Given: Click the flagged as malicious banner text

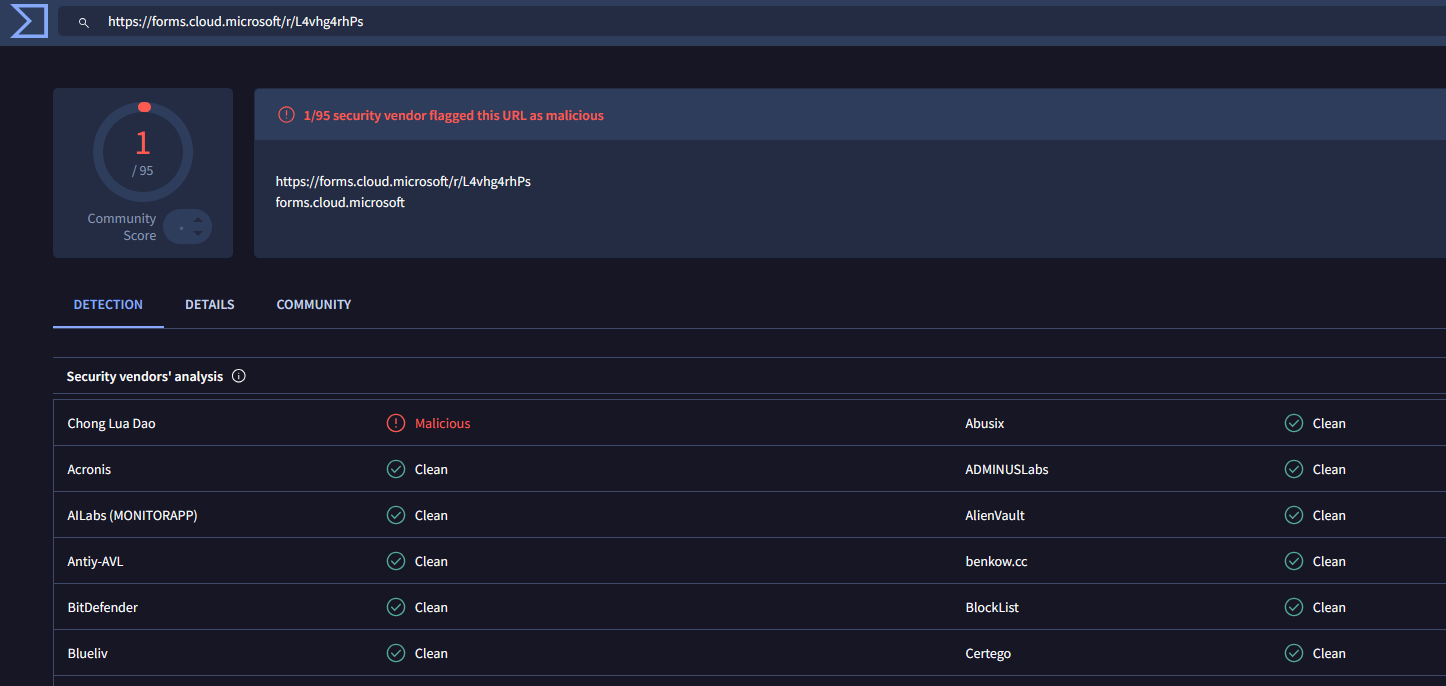Looking at the screenshot, I should (454, 115).
